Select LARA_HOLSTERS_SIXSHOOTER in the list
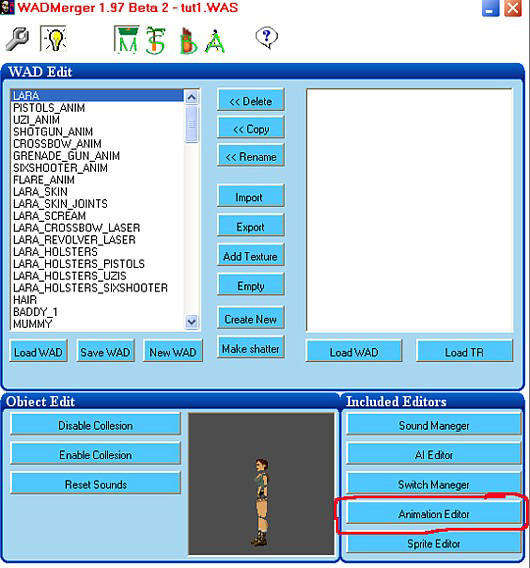This screenshot has width=530, height=568. 97,288
